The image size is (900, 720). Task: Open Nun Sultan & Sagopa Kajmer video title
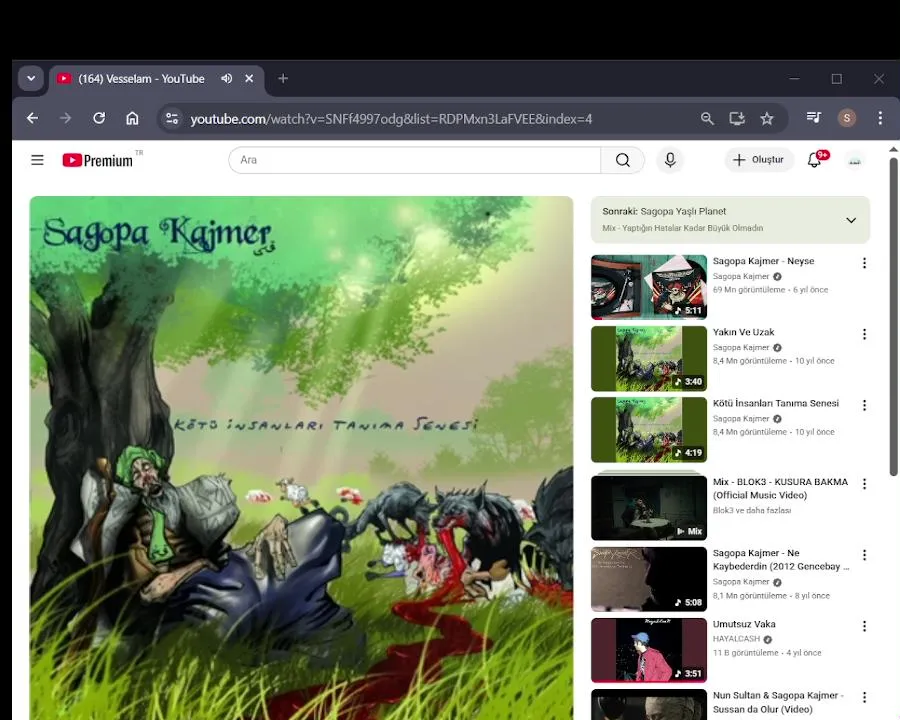pyautogui.click(x=778, y=702)
